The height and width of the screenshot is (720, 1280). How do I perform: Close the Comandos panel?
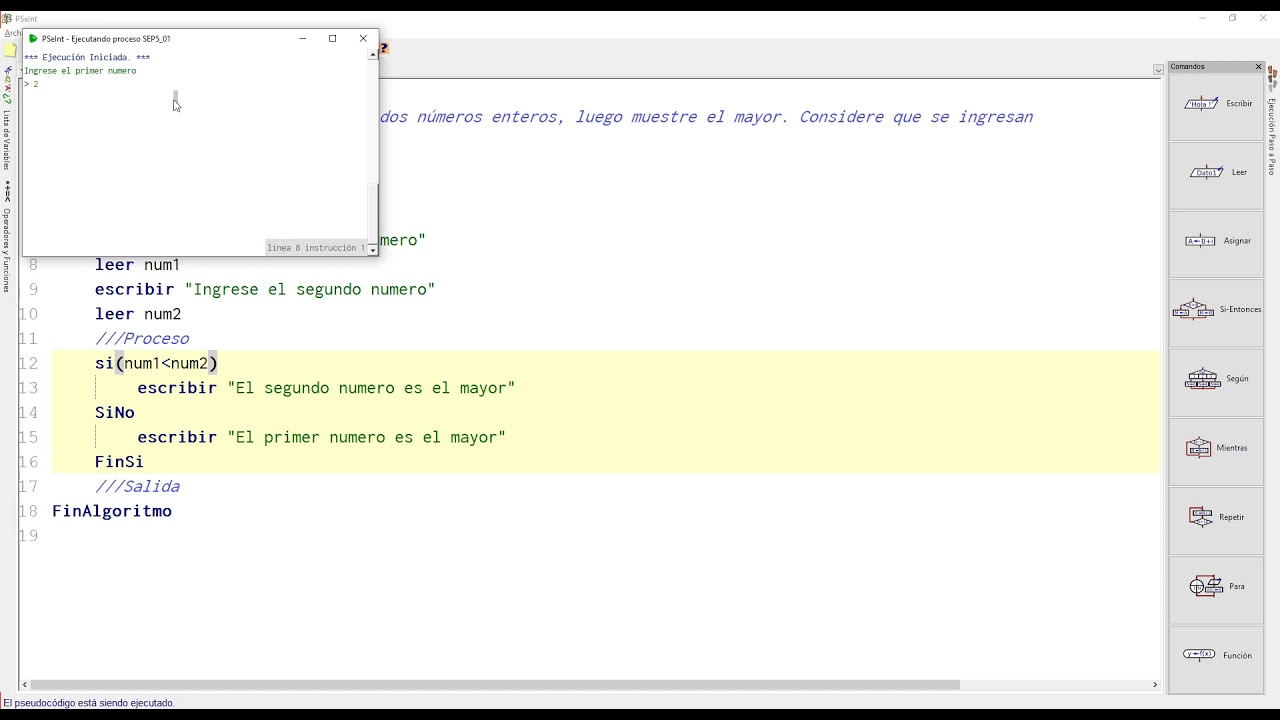[1258, 67]
